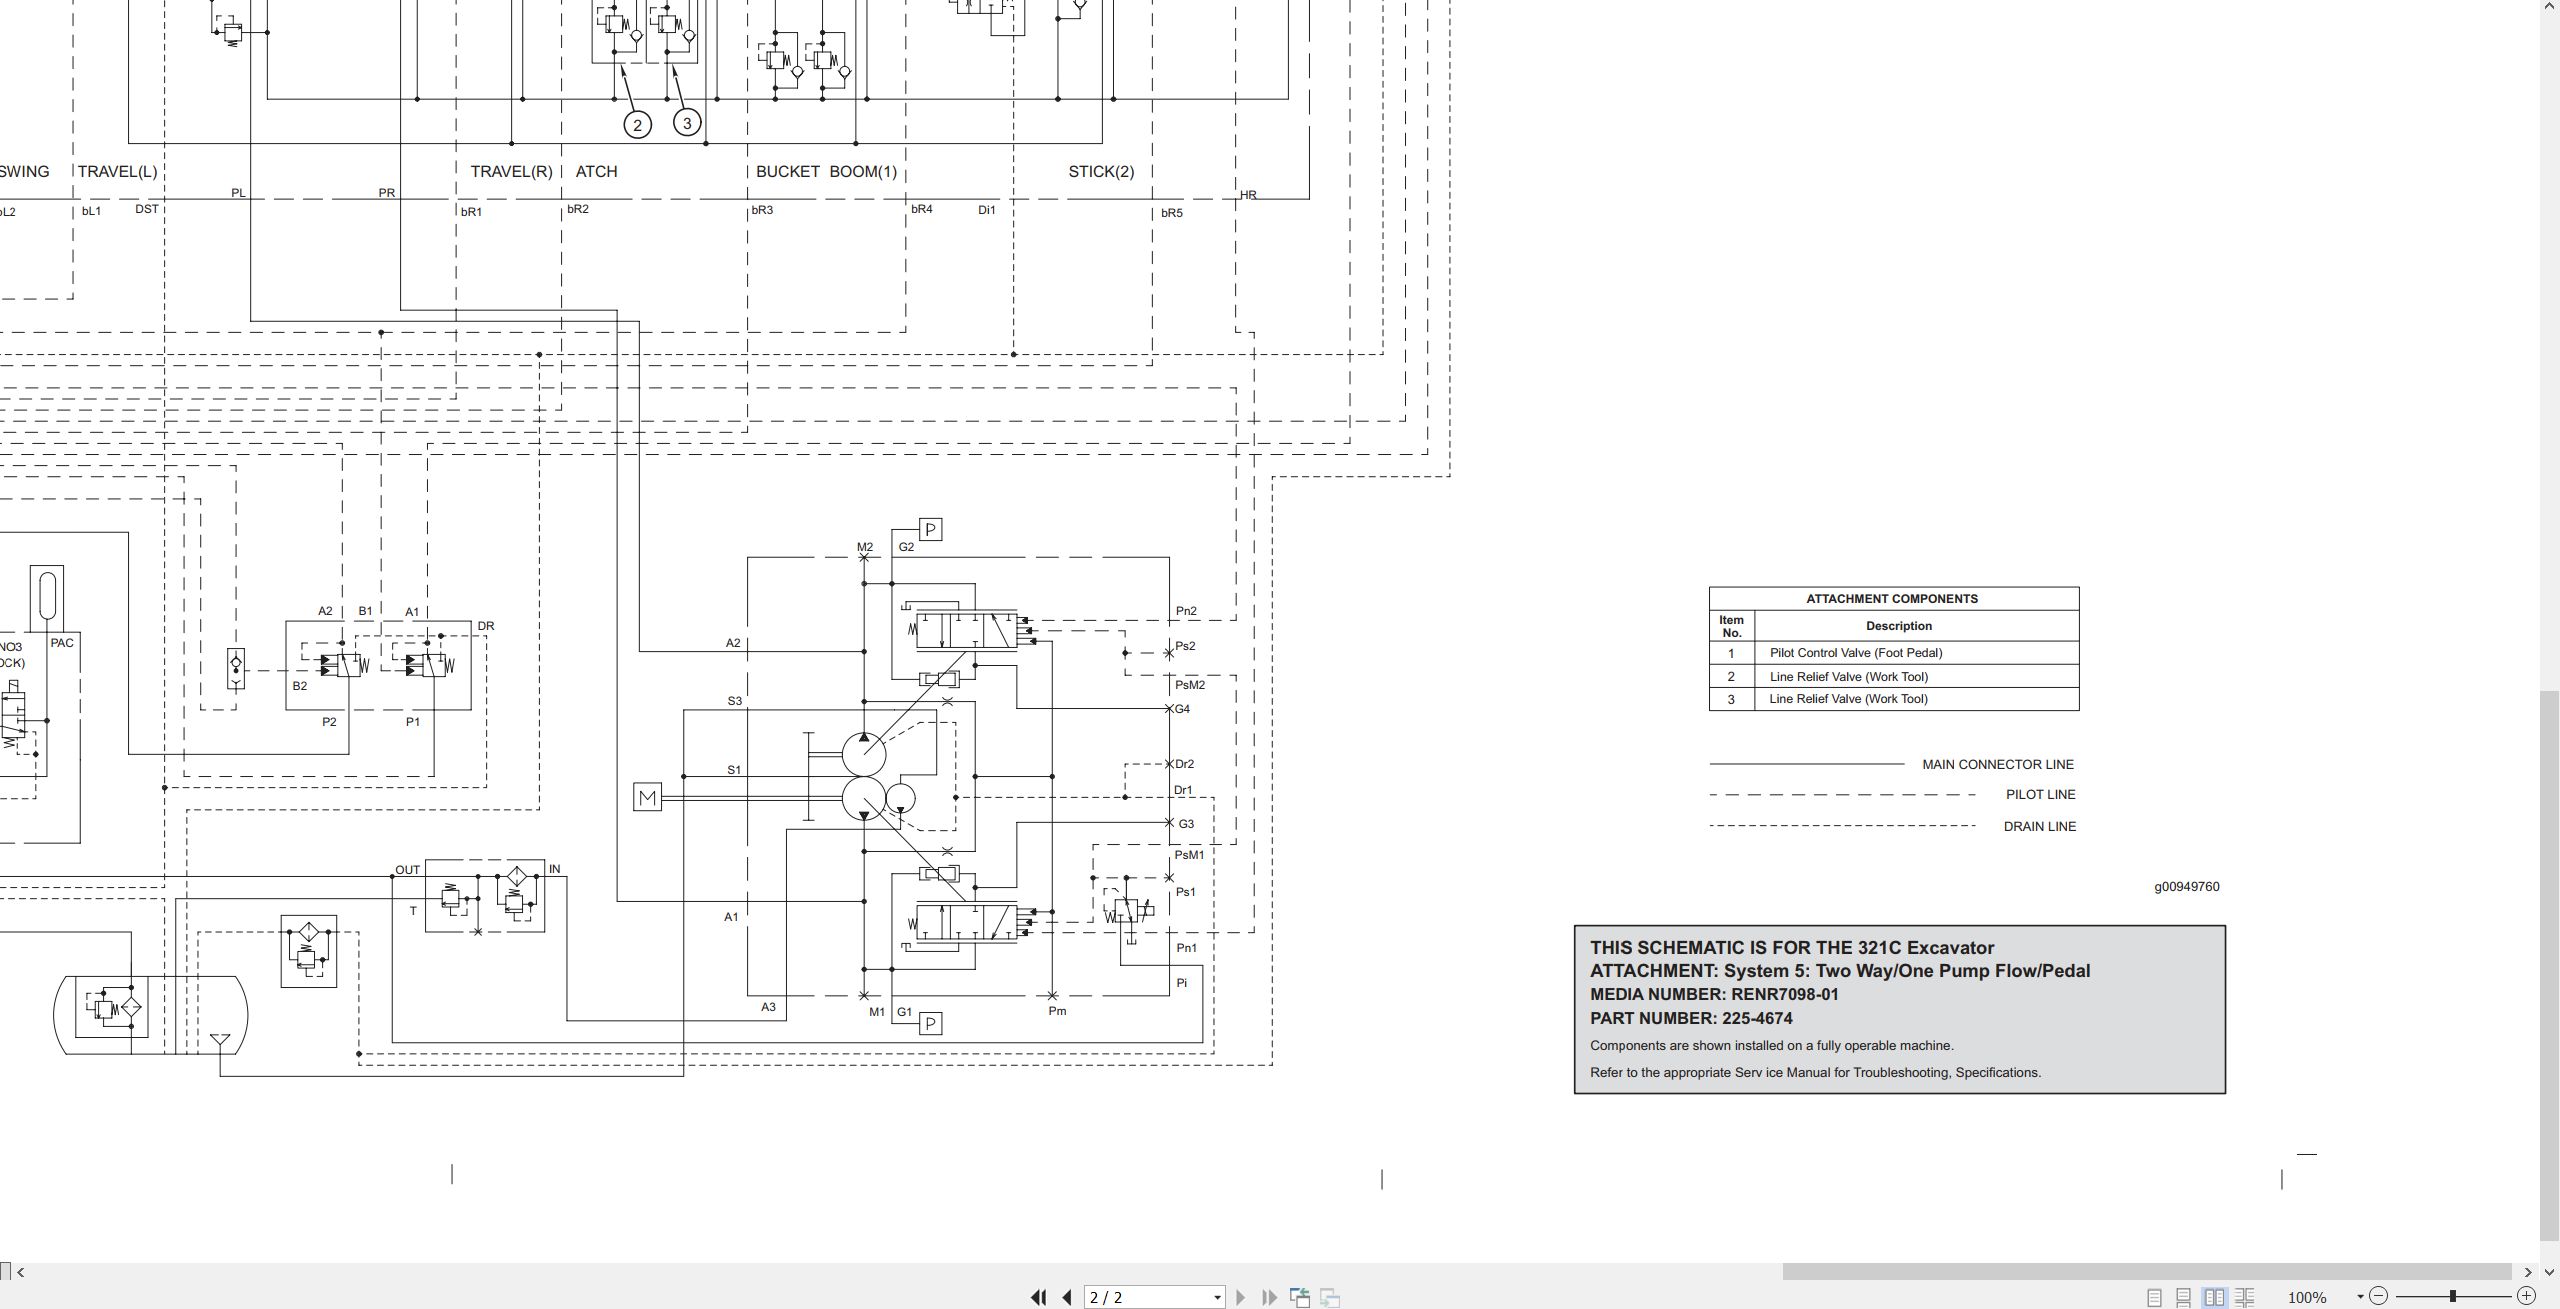This screenshot has width=2560, height=1309.
Task: Click the next view navigation icon
Action: click(x=1330, y=1297)
